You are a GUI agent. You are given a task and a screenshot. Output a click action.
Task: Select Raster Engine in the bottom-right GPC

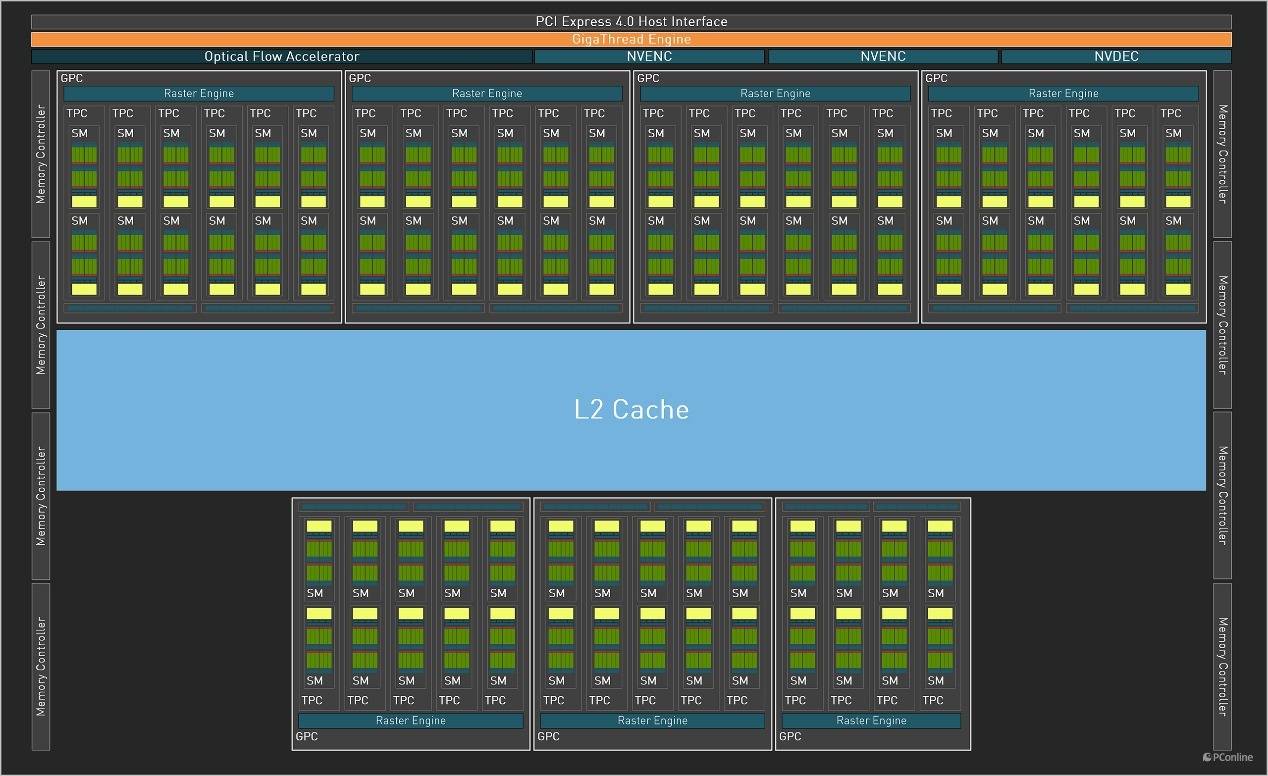click(x=871, y=720)
